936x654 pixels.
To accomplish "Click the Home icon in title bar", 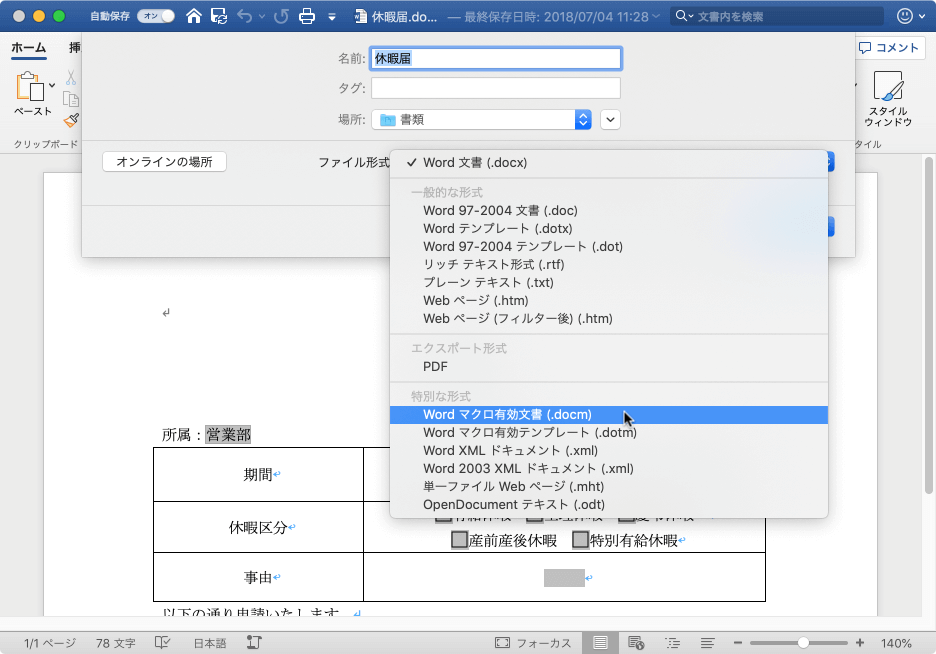I will pyautogui.click(x=193, y=16).
